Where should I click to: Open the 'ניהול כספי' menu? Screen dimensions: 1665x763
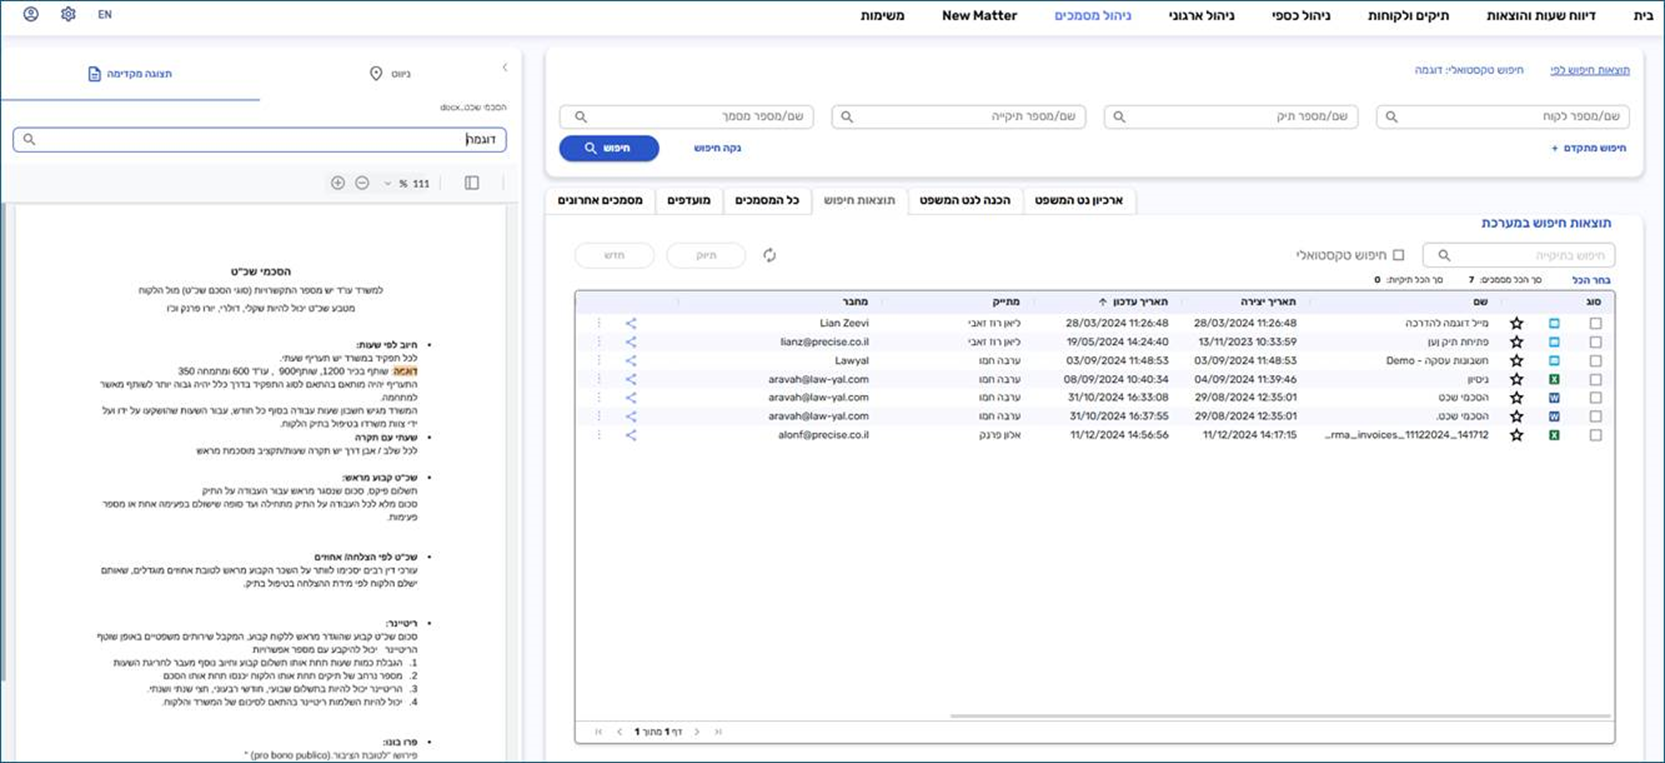tap(1300, 15)
